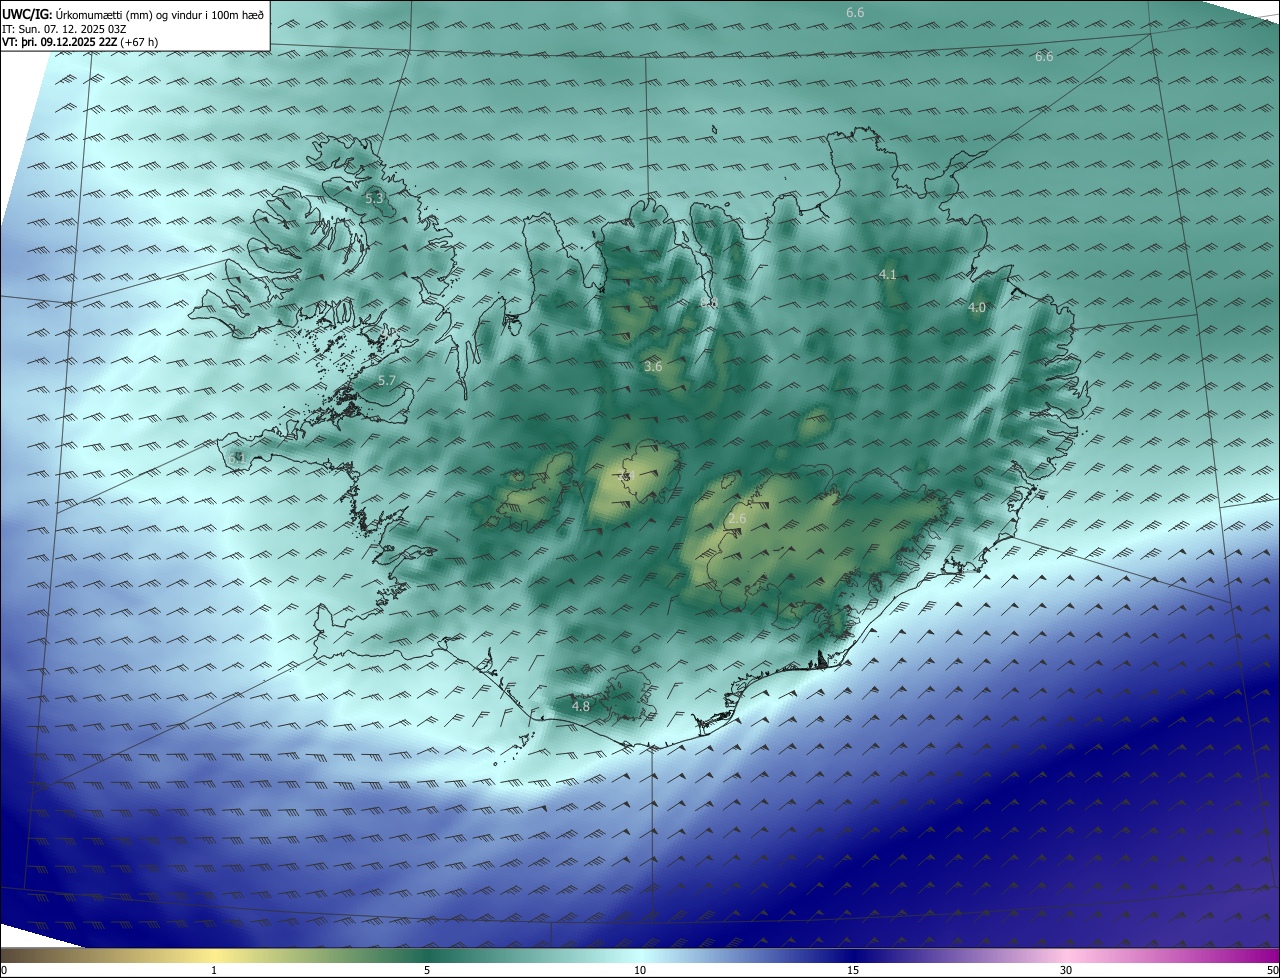Screen dimensions: 1280x978
Task: Pick the magenta color at the scale's end
Action: (x=1271, y=956)
